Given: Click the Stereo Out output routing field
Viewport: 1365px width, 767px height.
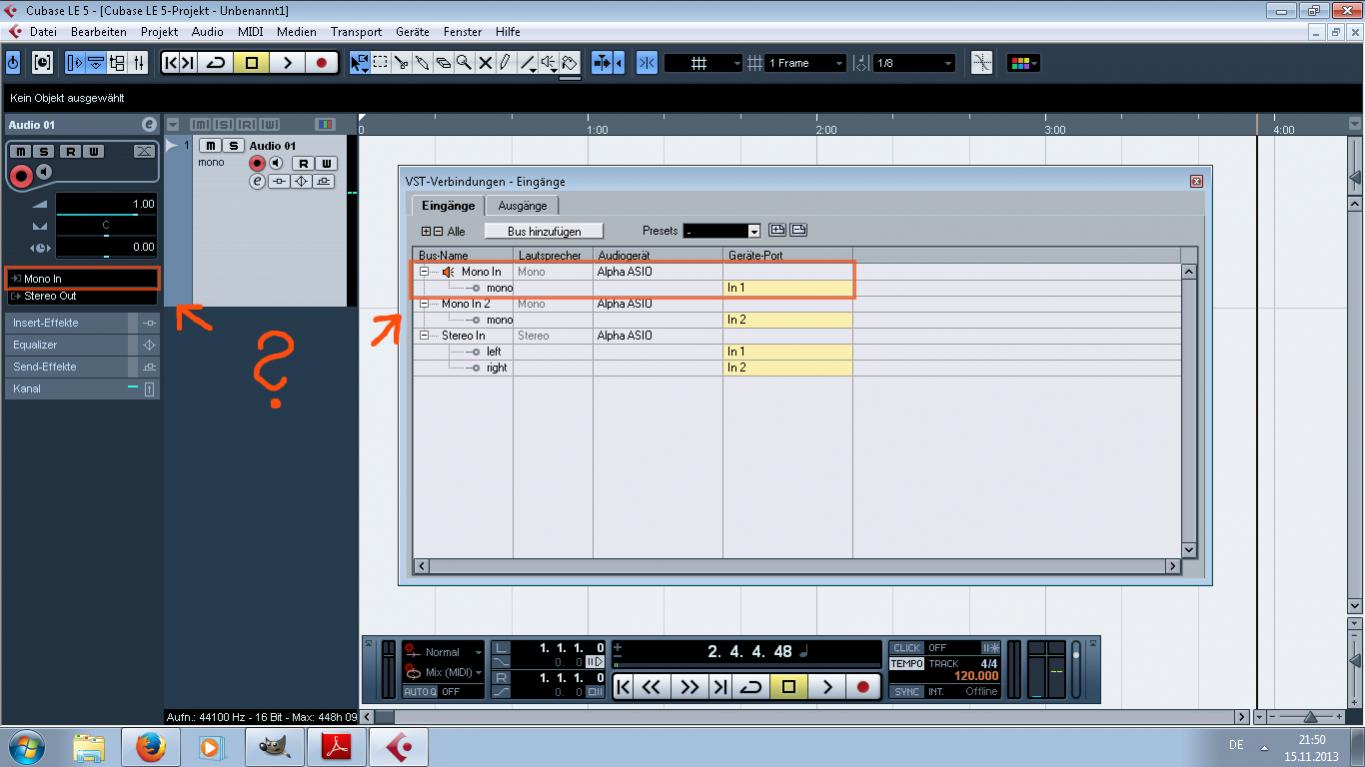Looking at the screenshot, I should [x=82, y=296].
